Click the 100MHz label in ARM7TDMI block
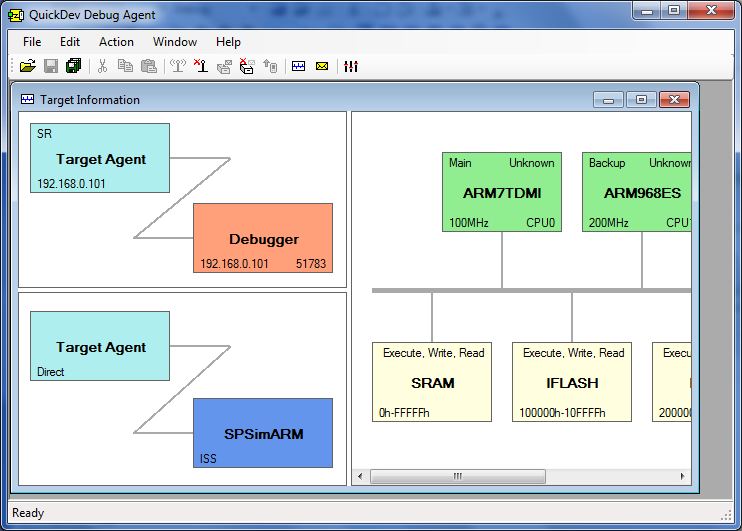The height and width of the screenshot is (531, 742). [468, 222]
